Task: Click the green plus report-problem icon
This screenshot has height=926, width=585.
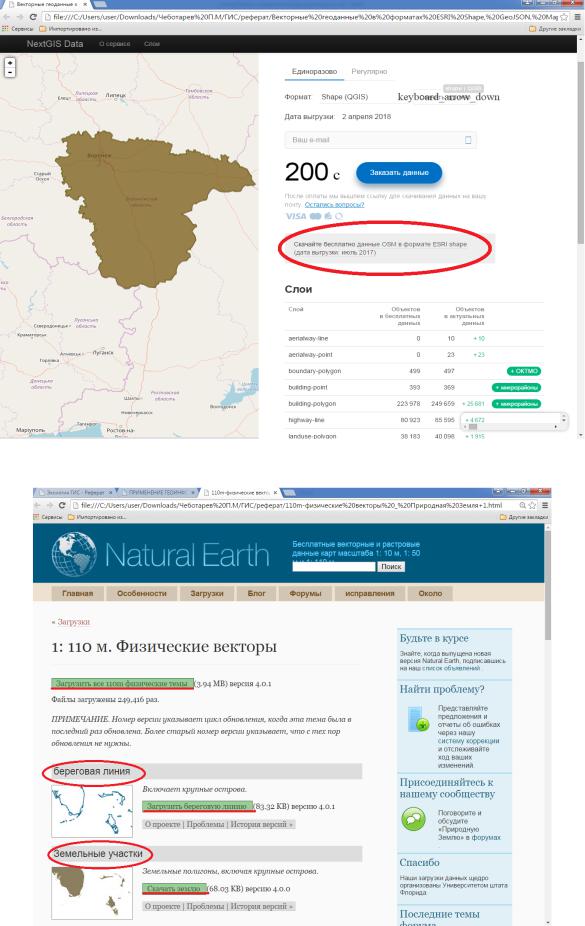Action: point(418,719)
